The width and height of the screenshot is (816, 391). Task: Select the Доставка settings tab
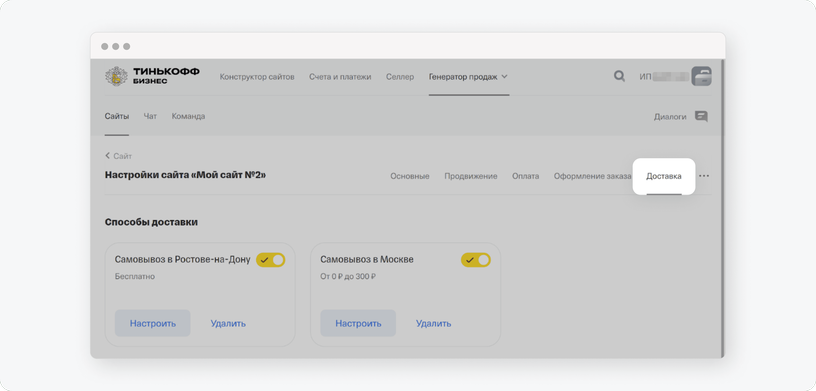[664, 176]
